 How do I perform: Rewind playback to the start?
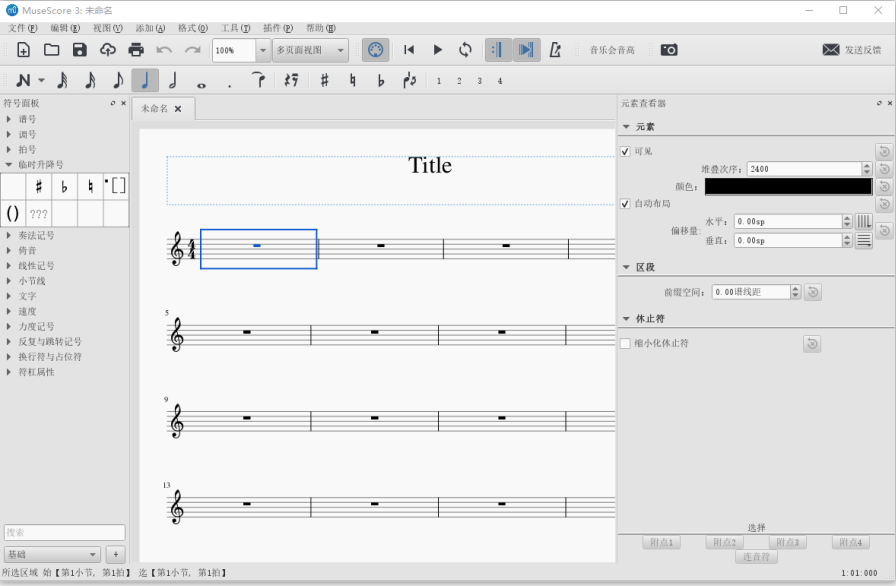click(x=409, y=50)
